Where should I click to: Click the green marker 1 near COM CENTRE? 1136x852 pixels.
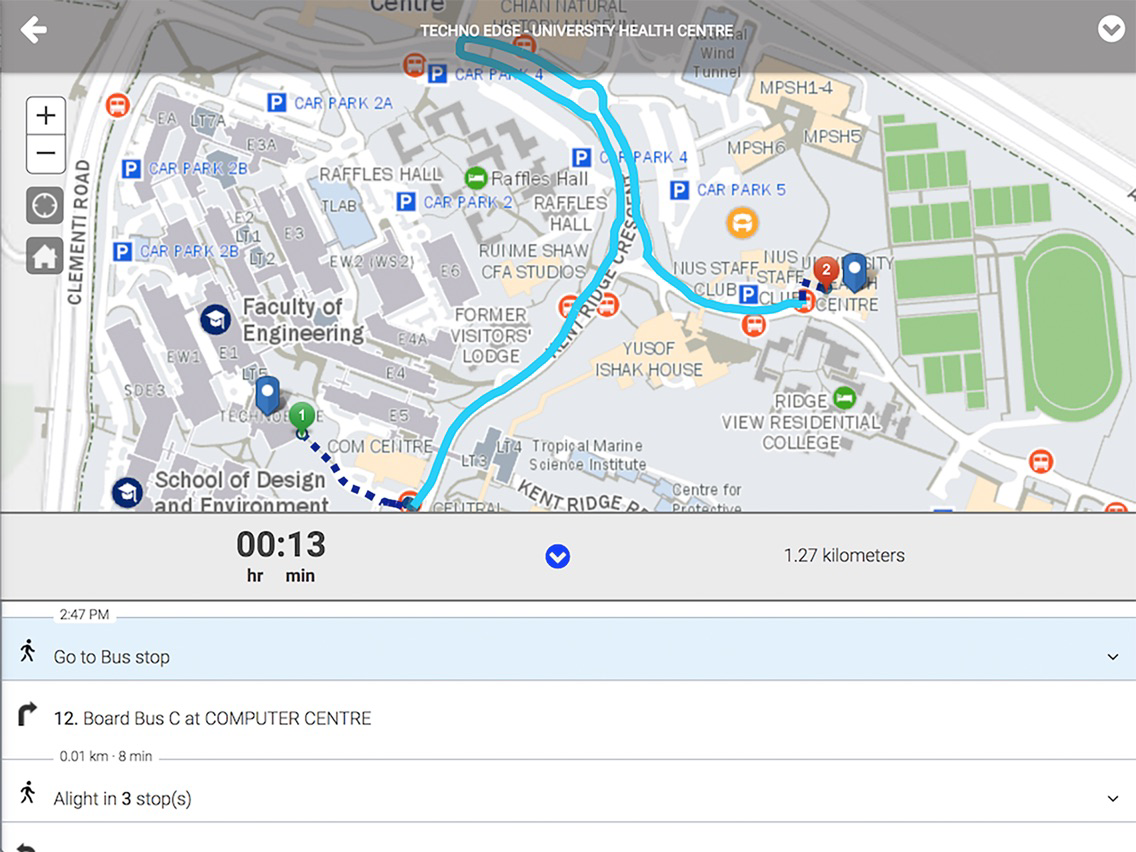[302, 413]
